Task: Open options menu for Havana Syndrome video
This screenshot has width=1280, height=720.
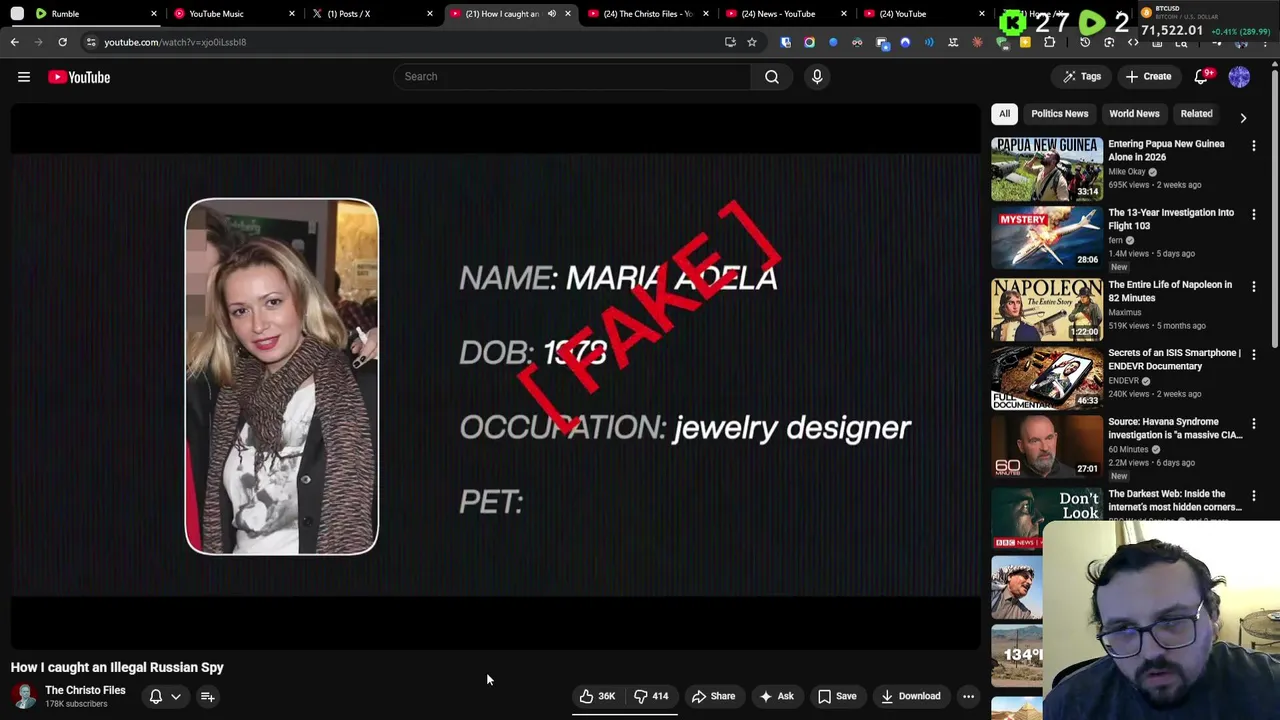Action: coord(1254,424)
